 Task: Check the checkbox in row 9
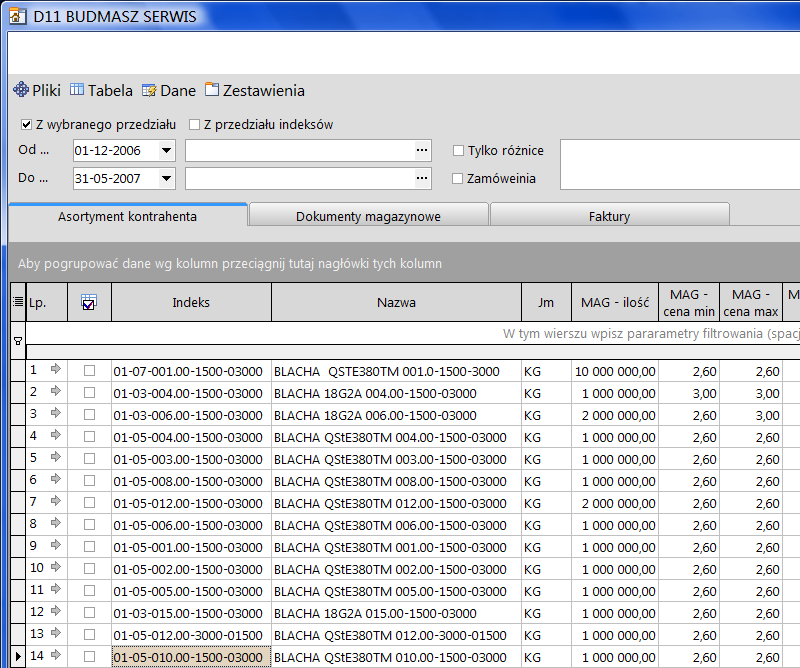pyautogui.click(x=89, y=546)
